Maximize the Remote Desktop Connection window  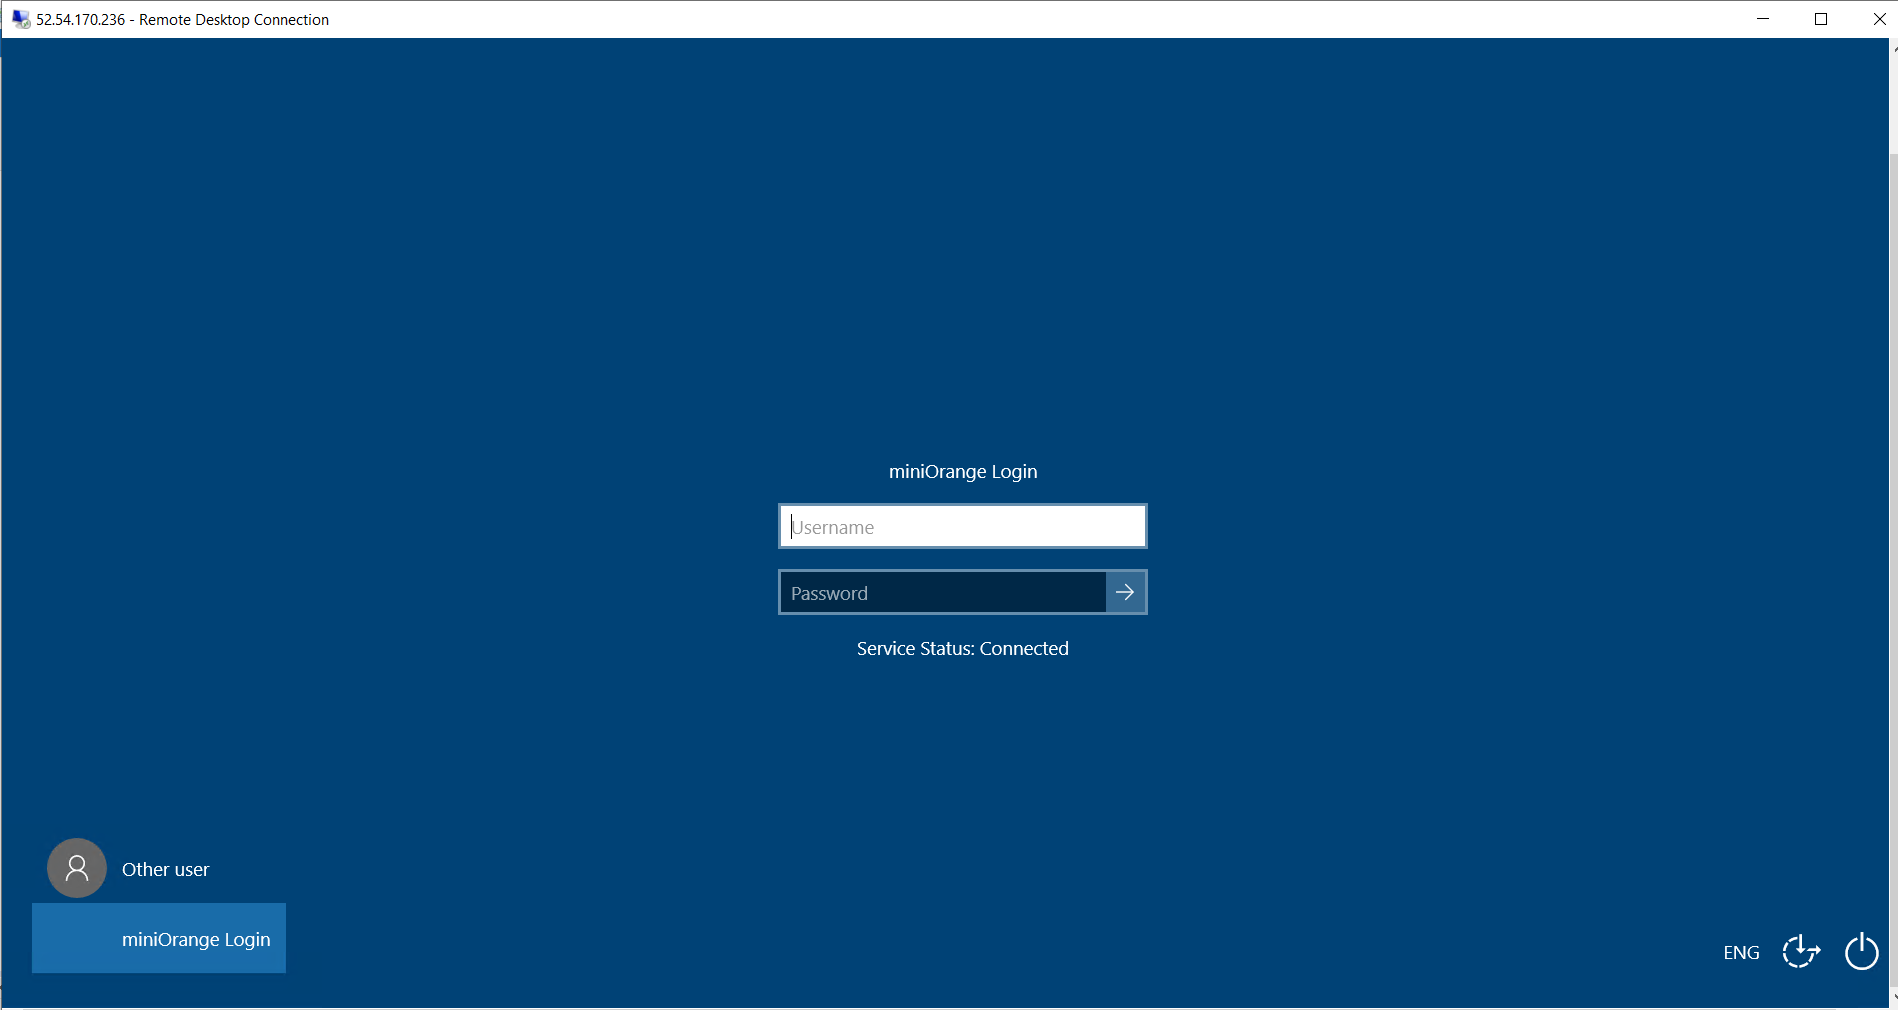[x=1821, y=19]
